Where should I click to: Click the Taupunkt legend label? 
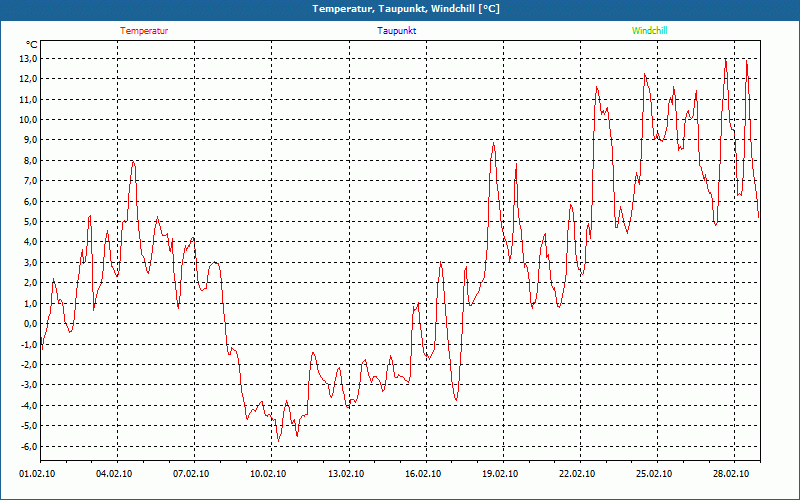[x=397, y=31]
